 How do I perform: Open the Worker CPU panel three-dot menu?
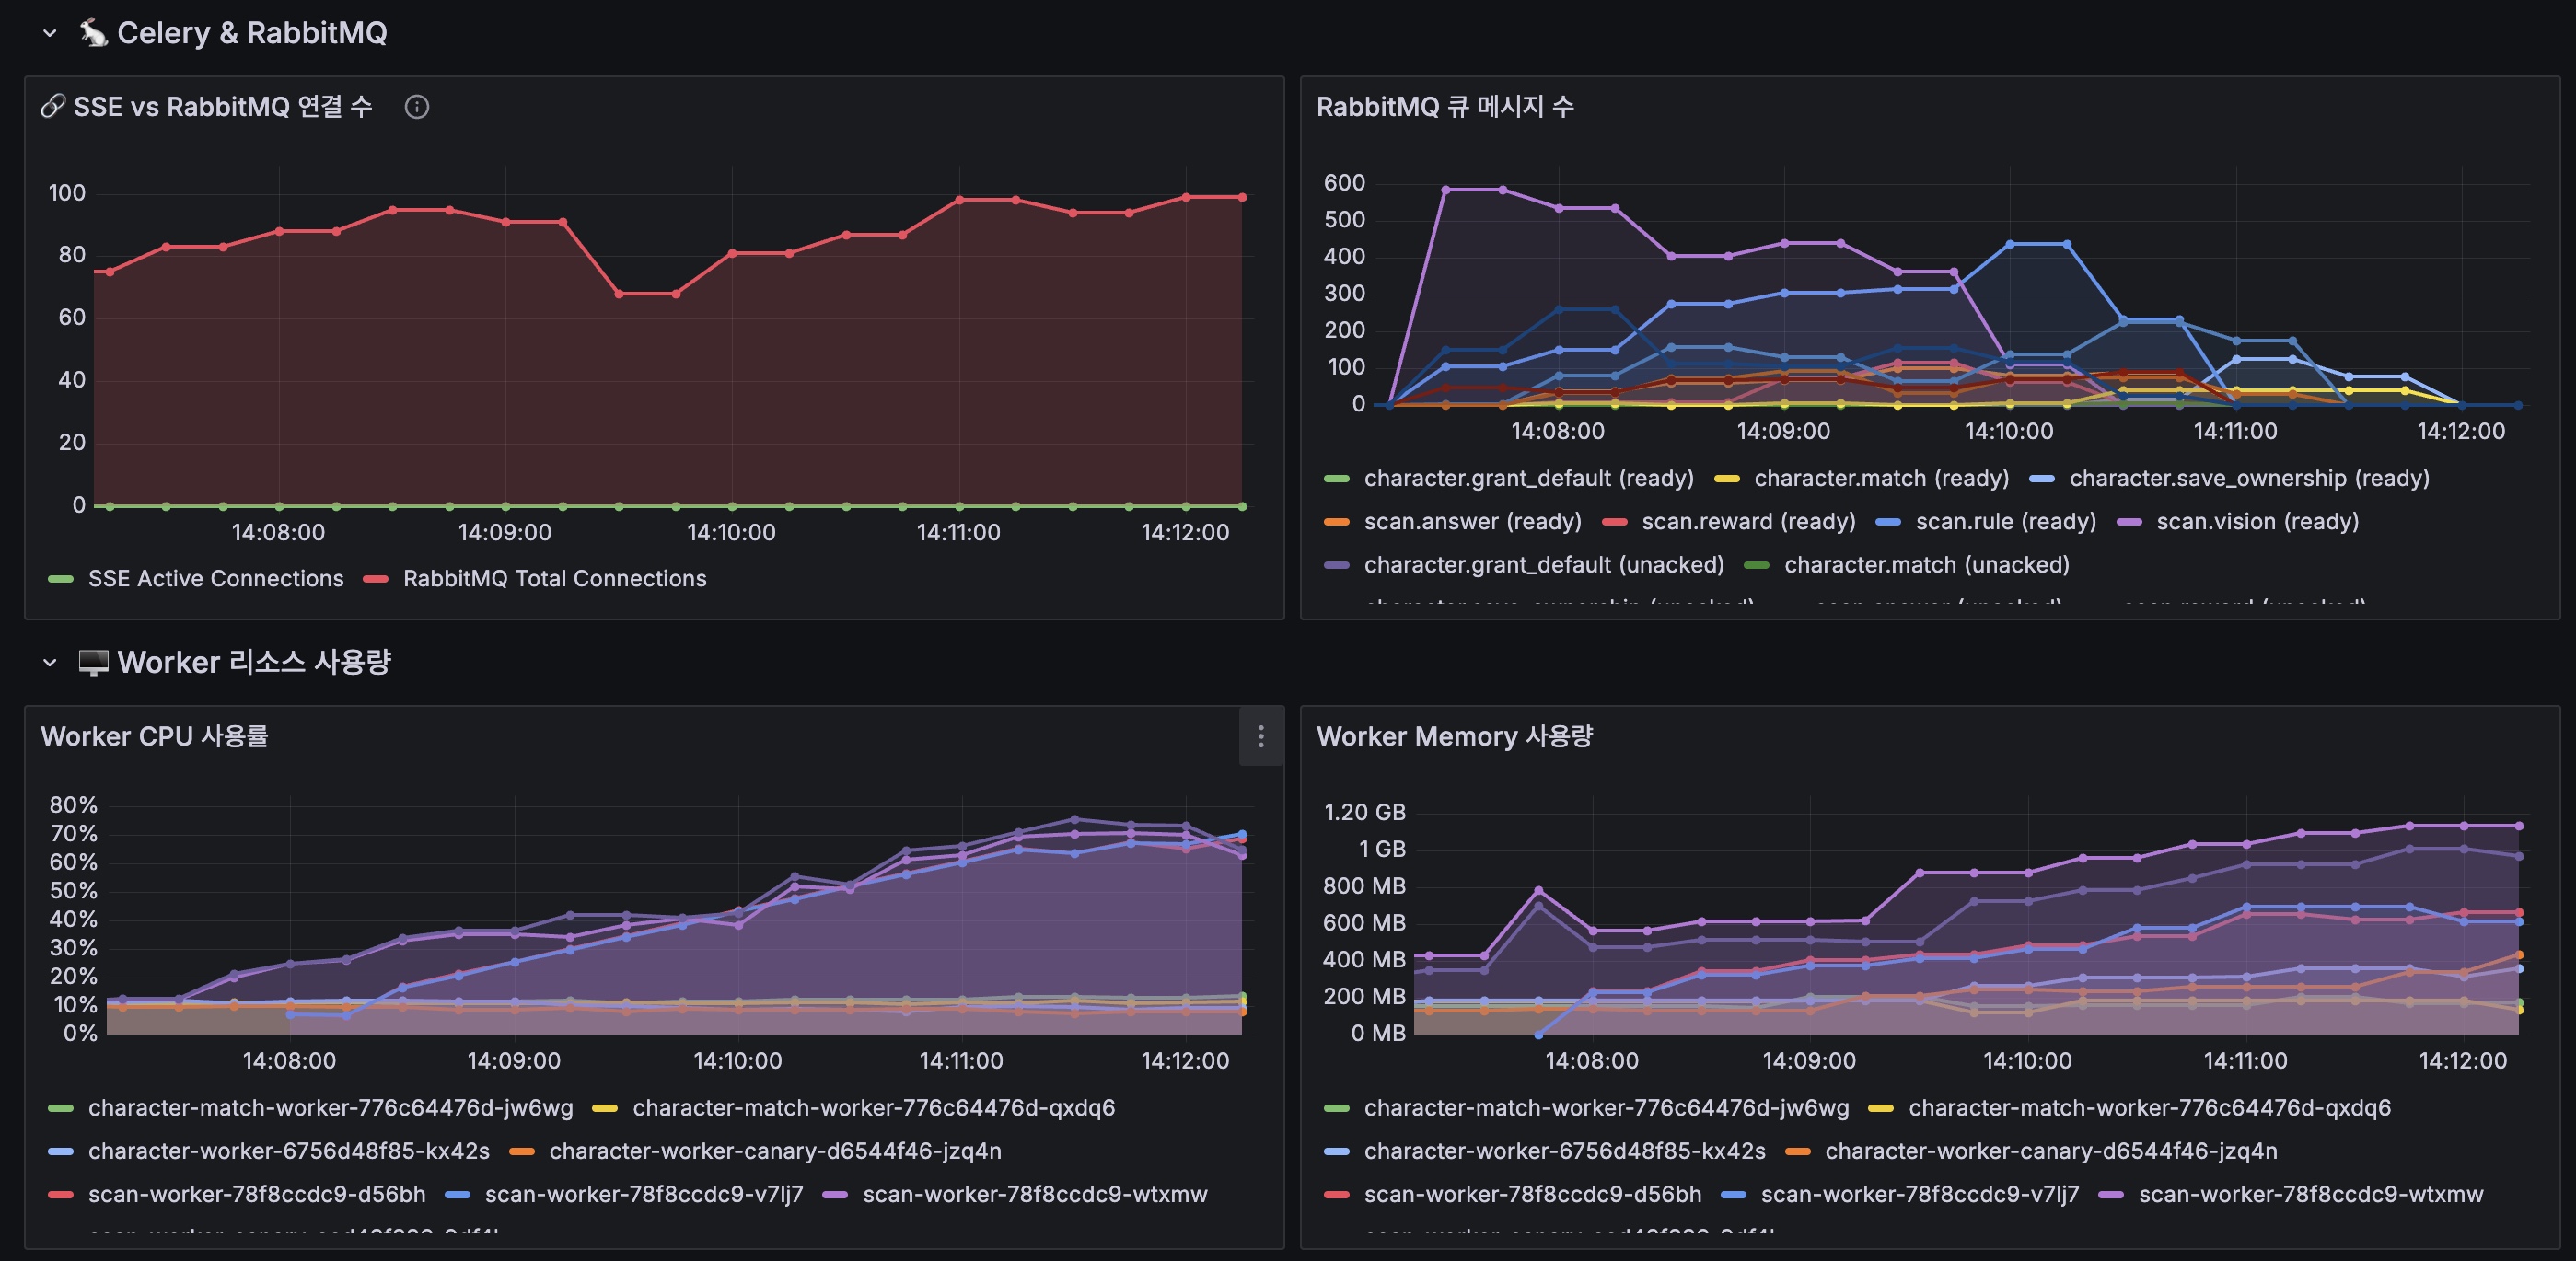click(x=1260, y=737)
